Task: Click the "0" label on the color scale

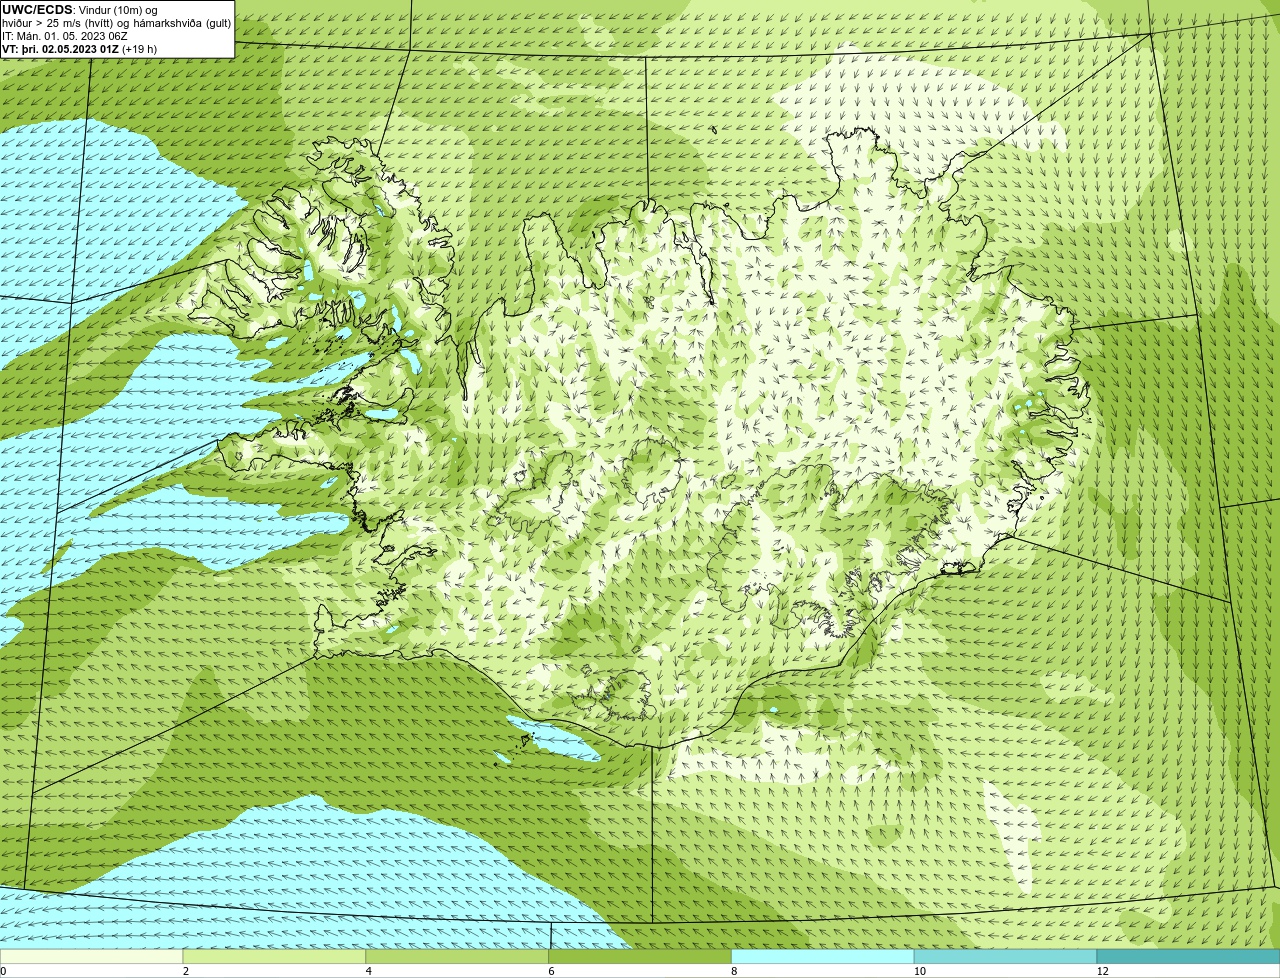Action: (x=3, y=971)
